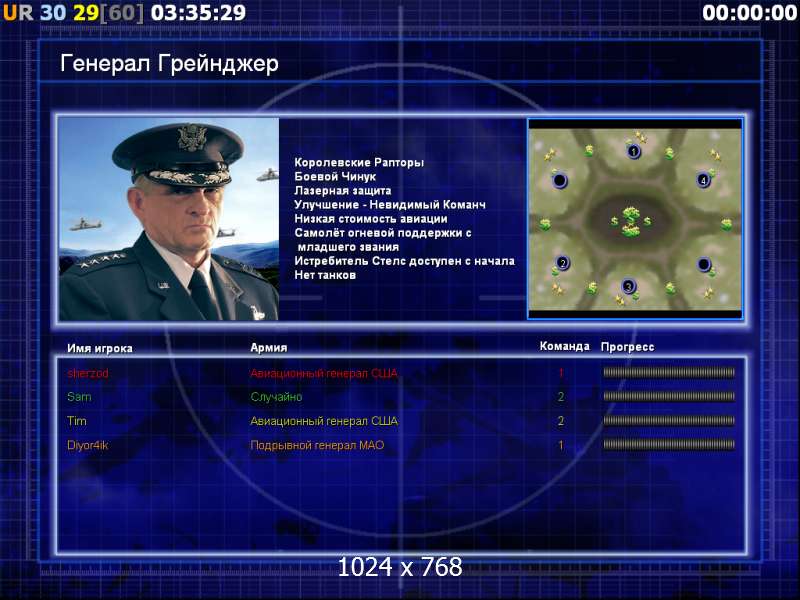Click sherzod's army 'Авиационный генерал США'
800x600 pixels.
tap(324, 373)
